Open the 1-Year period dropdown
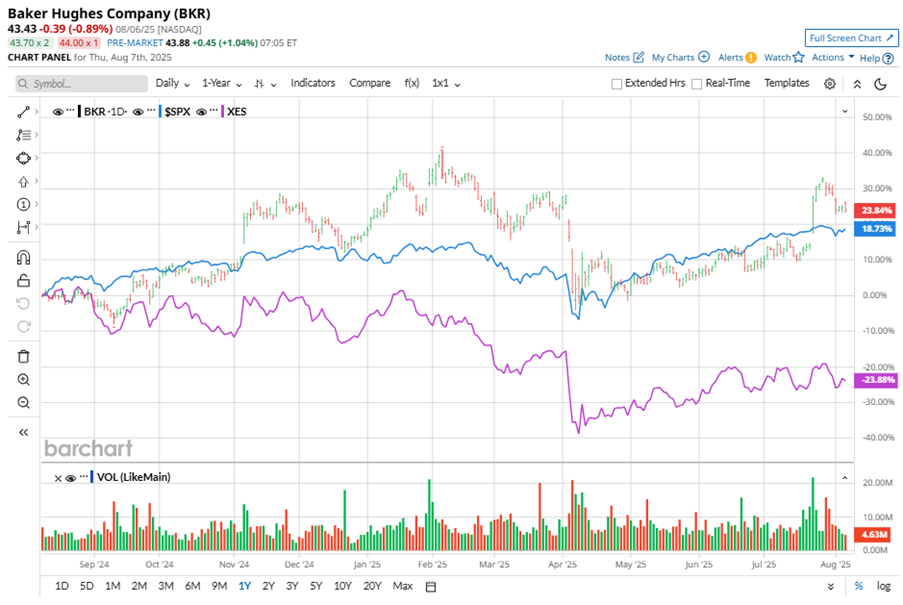Viewport: 903px width, 605px height. tap(222, 83)
